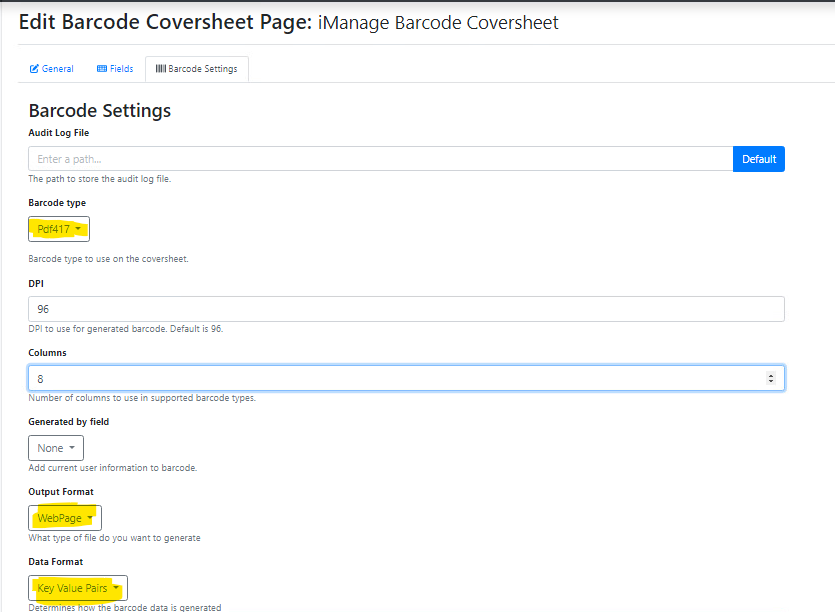Click the Audit Log File label
This screenshot has height=612, width=835.
point(59,132)
